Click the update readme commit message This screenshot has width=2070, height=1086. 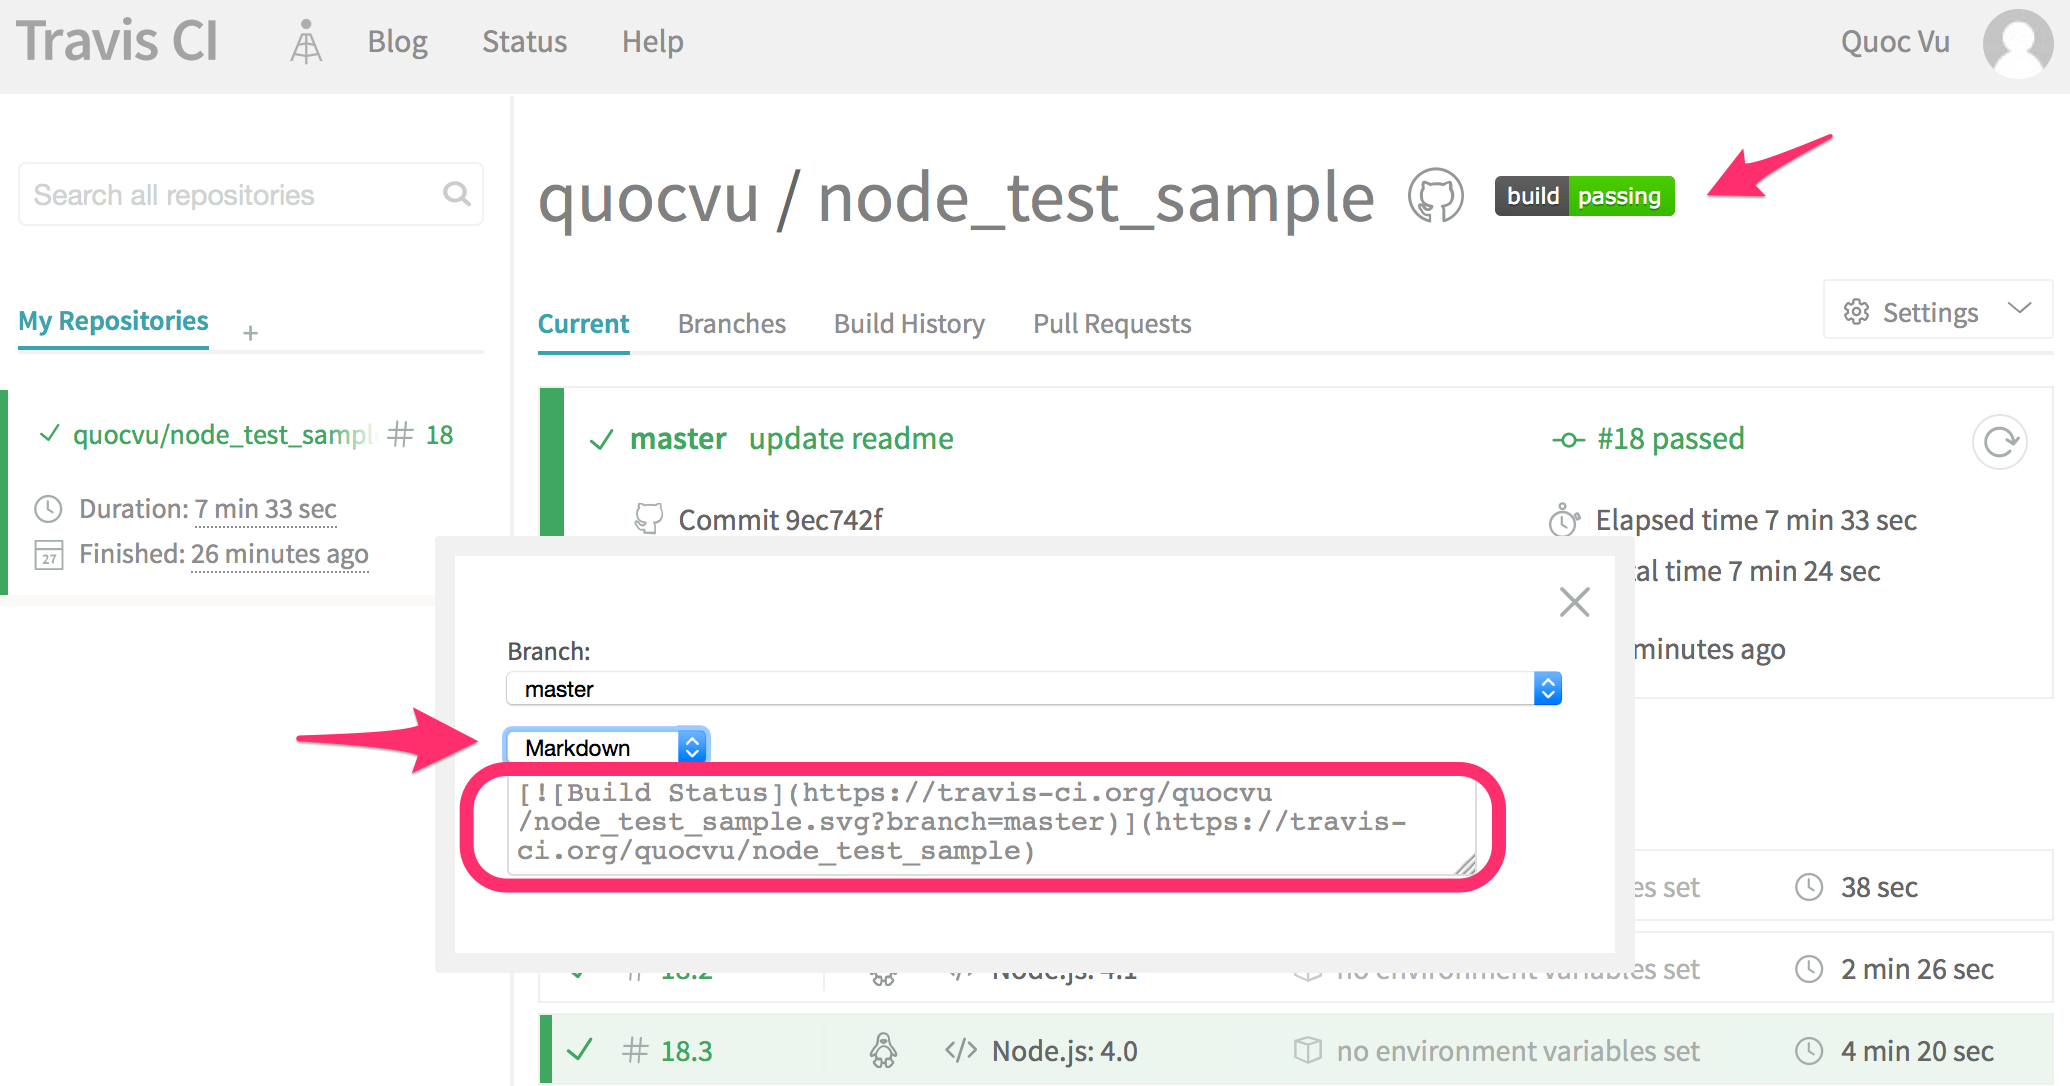851,439
